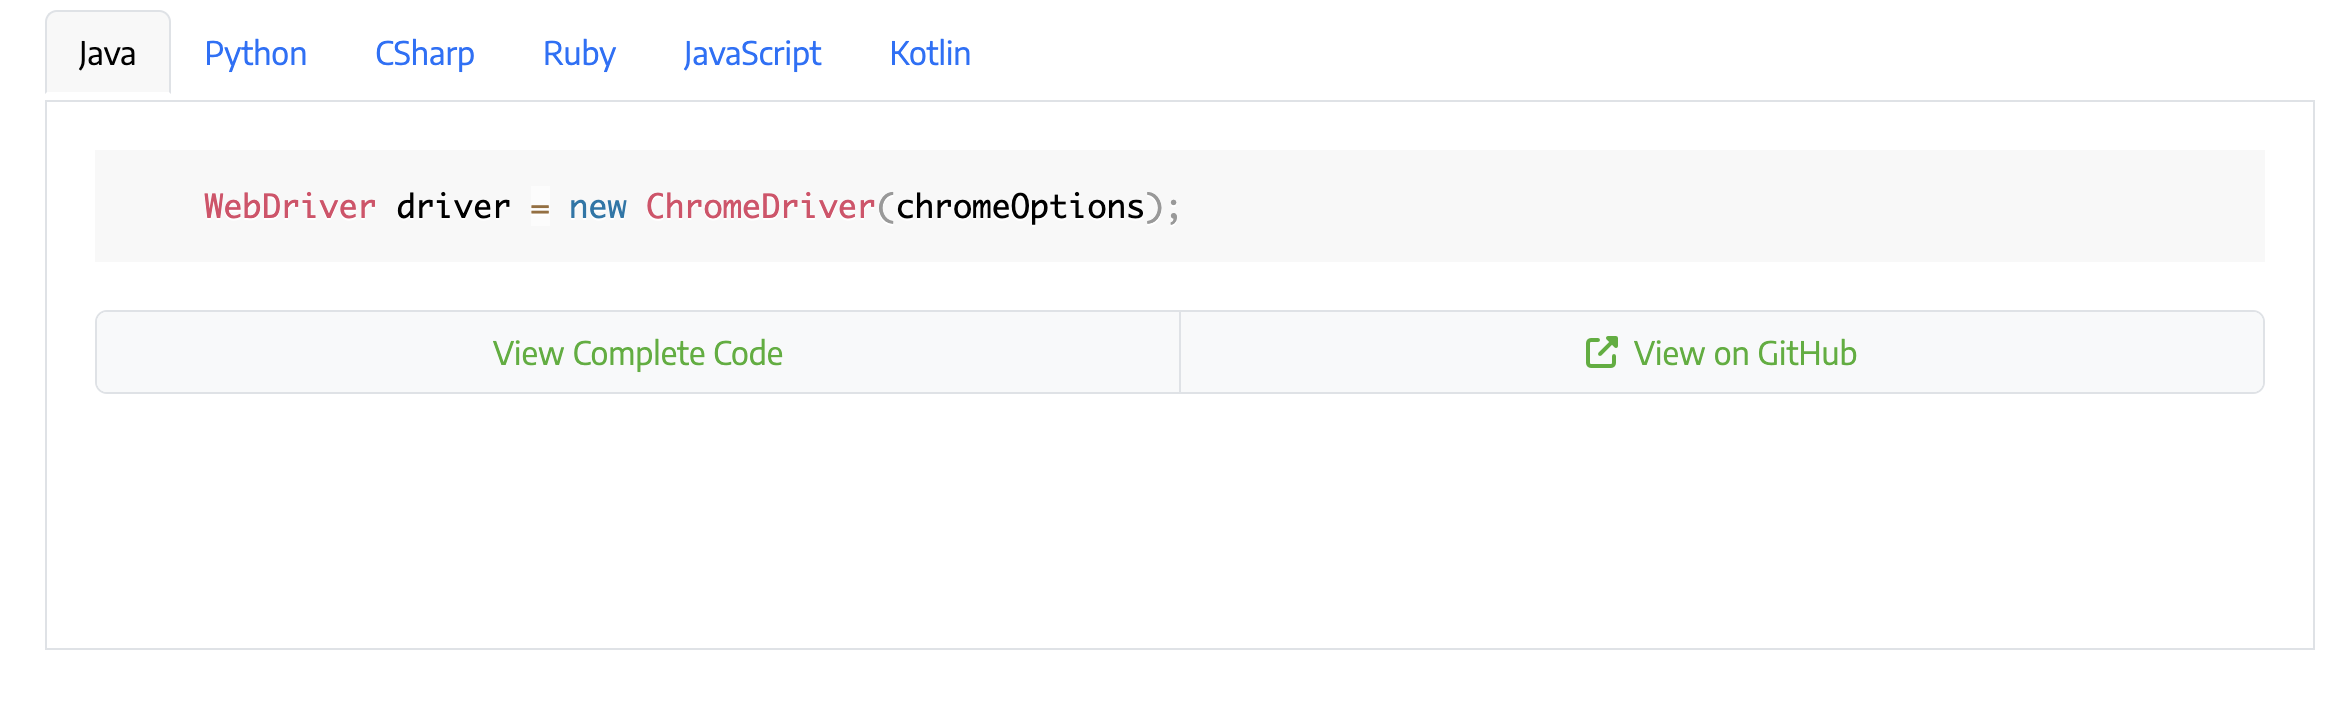The width and height of the screenshot is (2334, 704).
Task: Select the Java tab
Action: pyautogui.click(x=108, y=53)
